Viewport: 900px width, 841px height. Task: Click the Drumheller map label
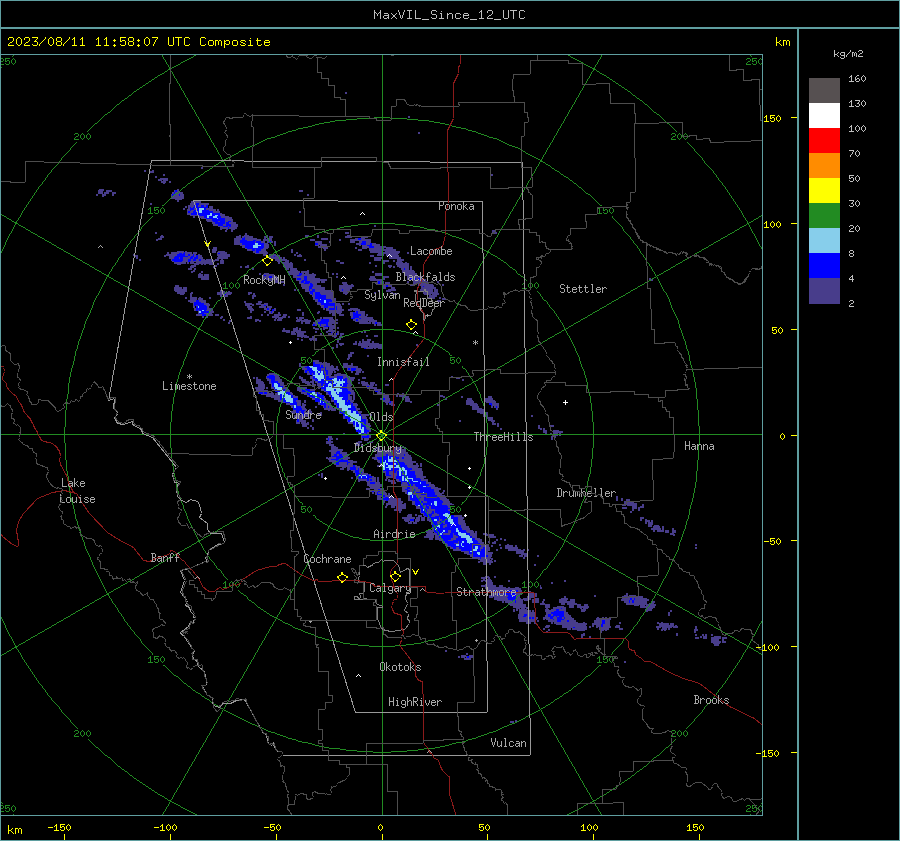point(586,493)
